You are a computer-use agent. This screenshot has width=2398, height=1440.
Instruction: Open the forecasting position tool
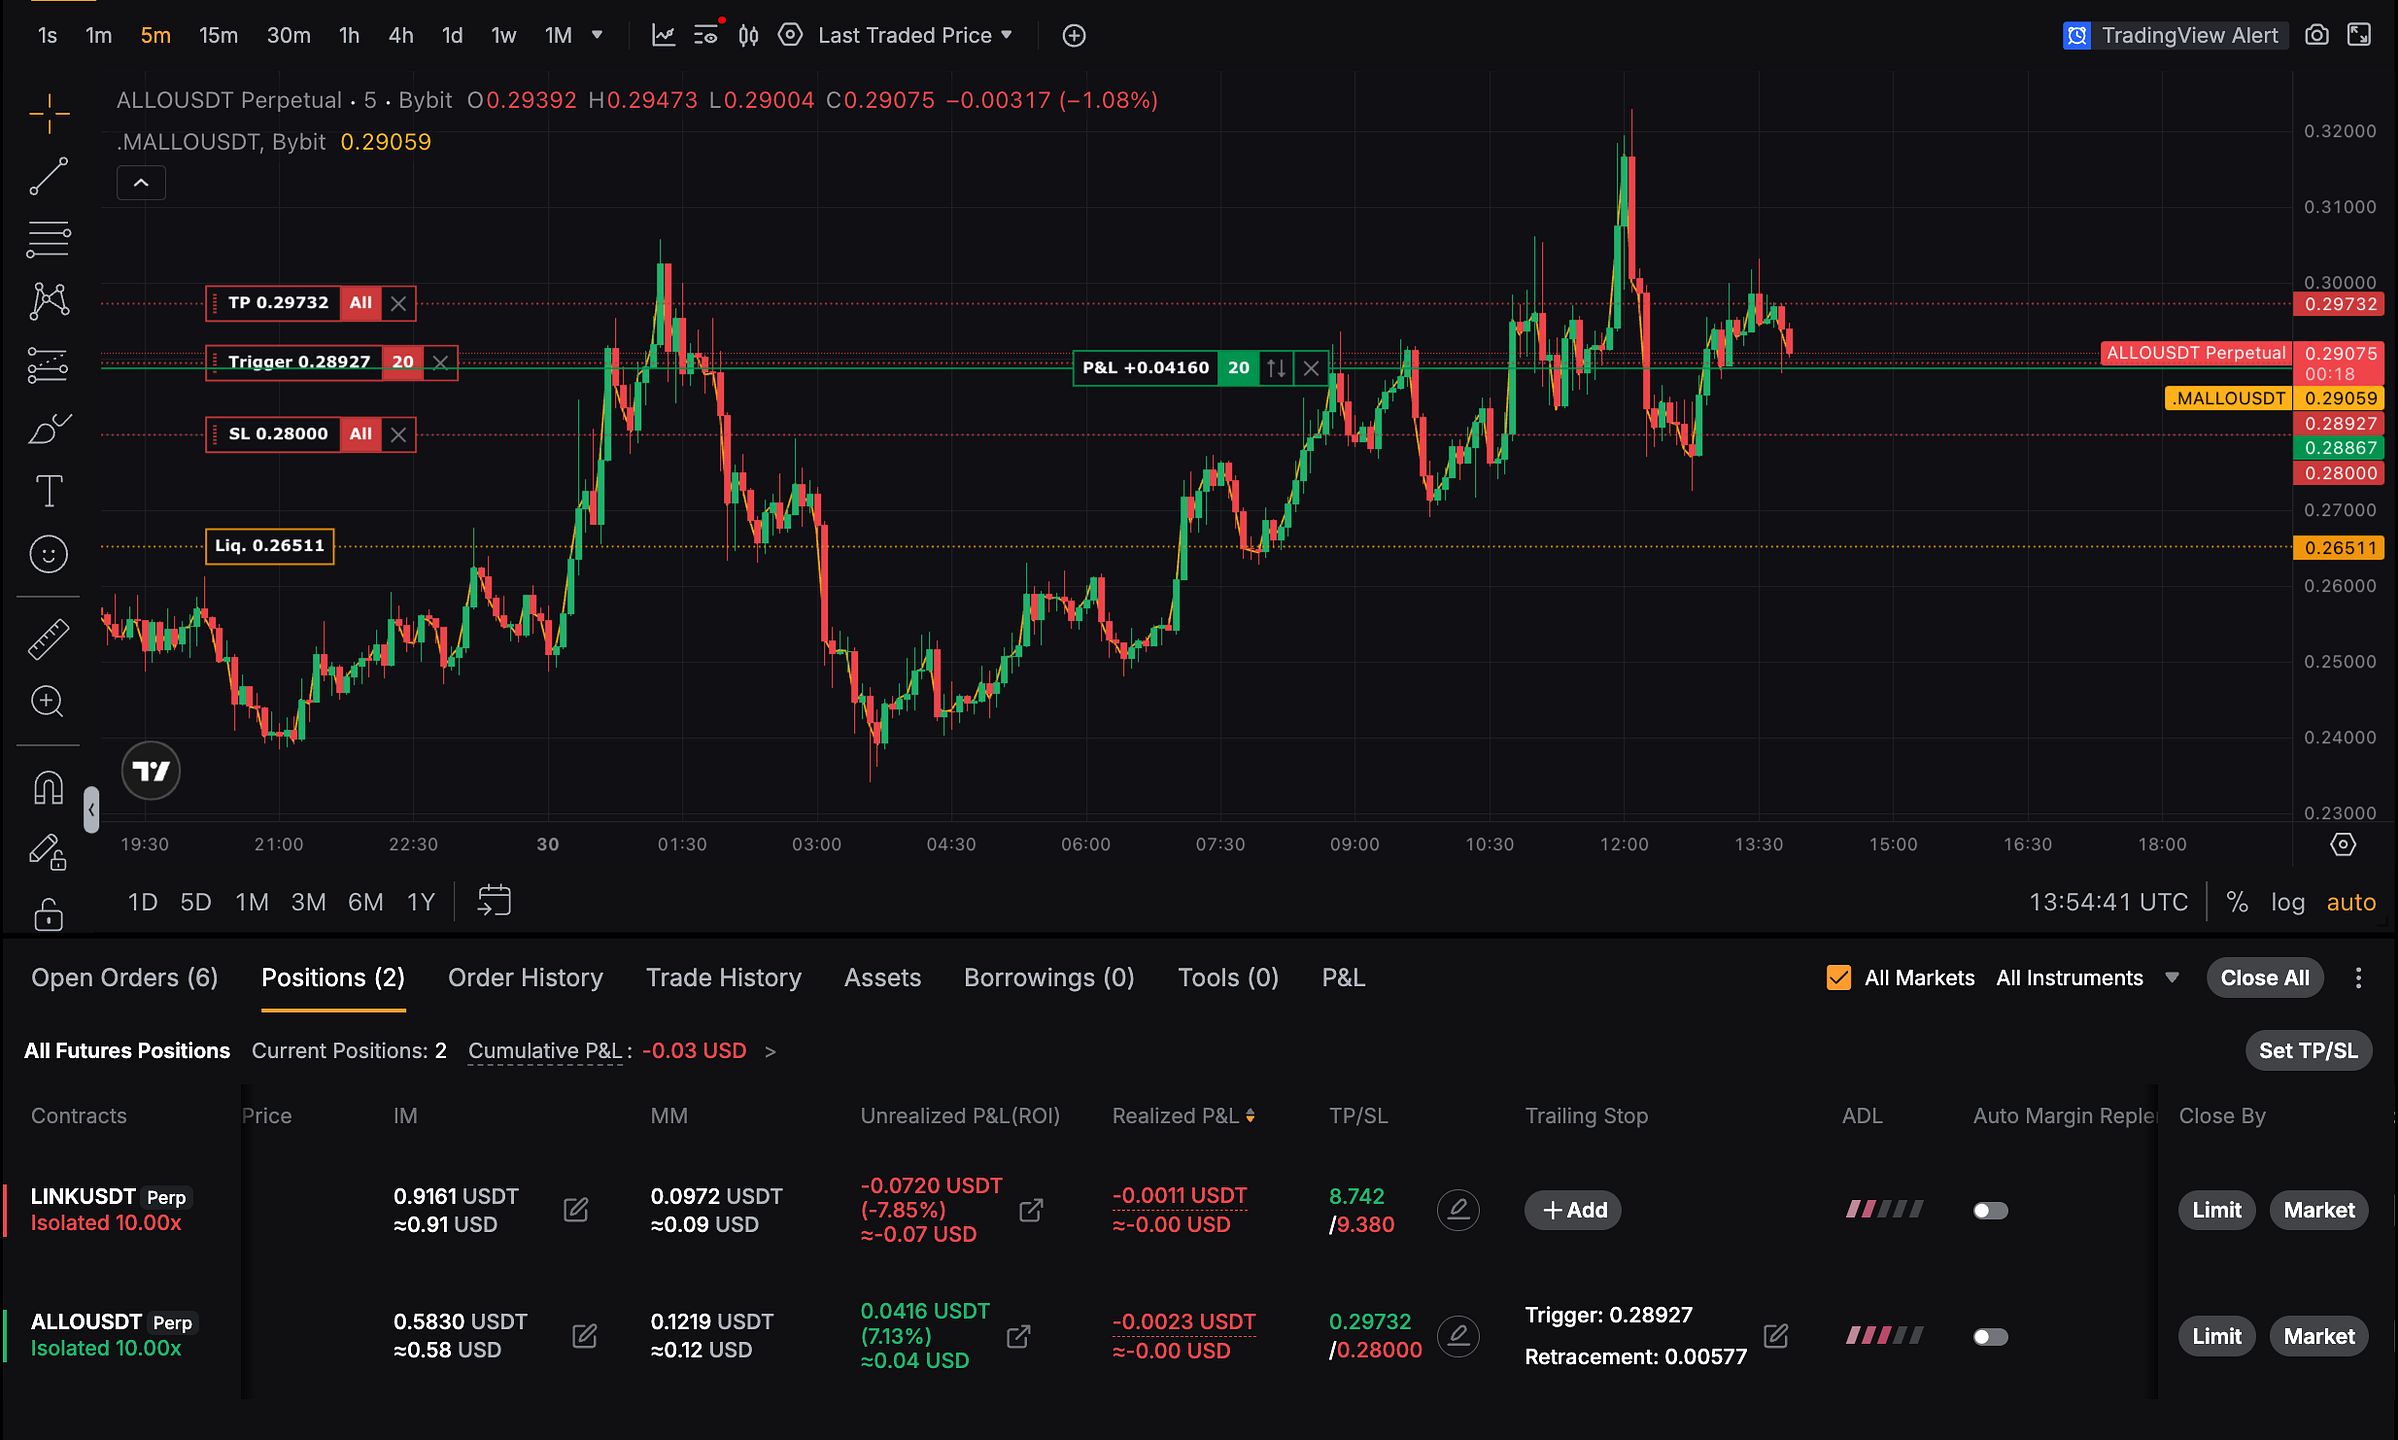[x=49, y=365]
